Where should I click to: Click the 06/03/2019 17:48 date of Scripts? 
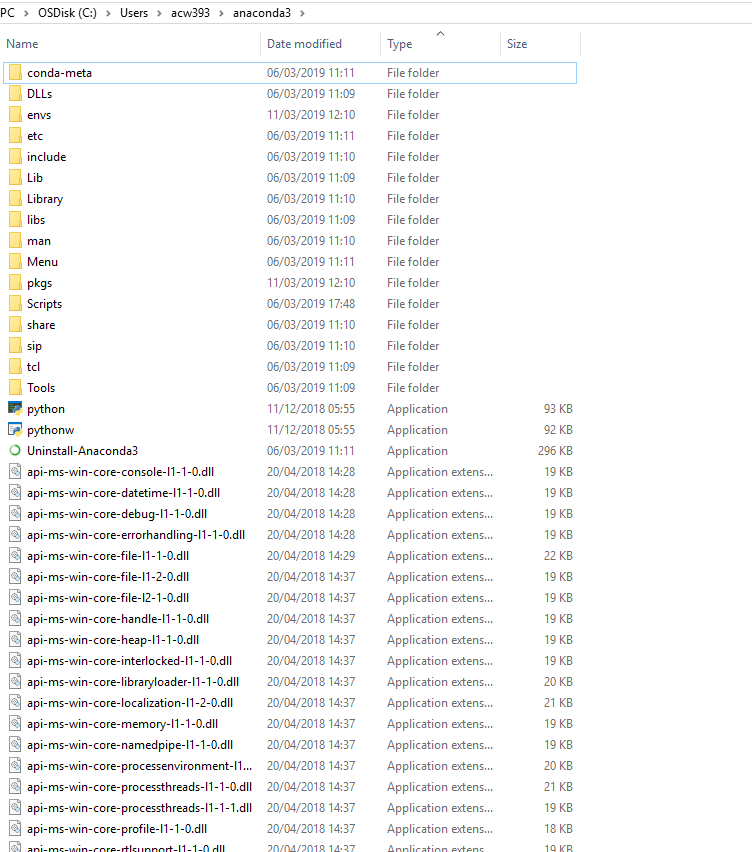[x=311, y=304]
